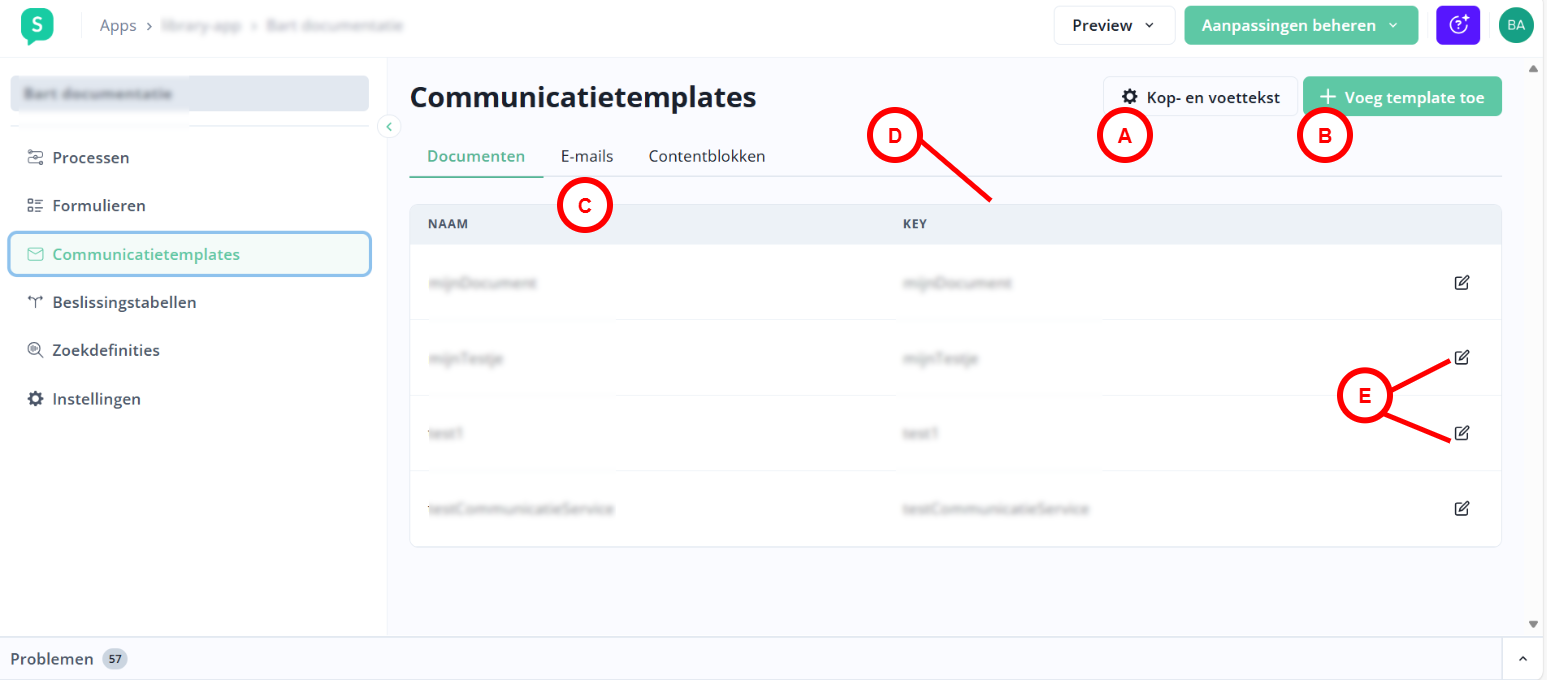Image resolution: width=1547 pixels, height=680 pixels.
Task: Go to Processen in the sidebar
Action: pos(90,157)
